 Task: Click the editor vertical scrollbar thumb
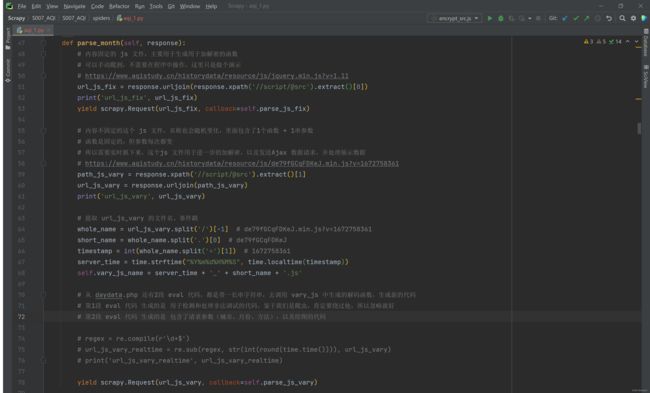639,129
